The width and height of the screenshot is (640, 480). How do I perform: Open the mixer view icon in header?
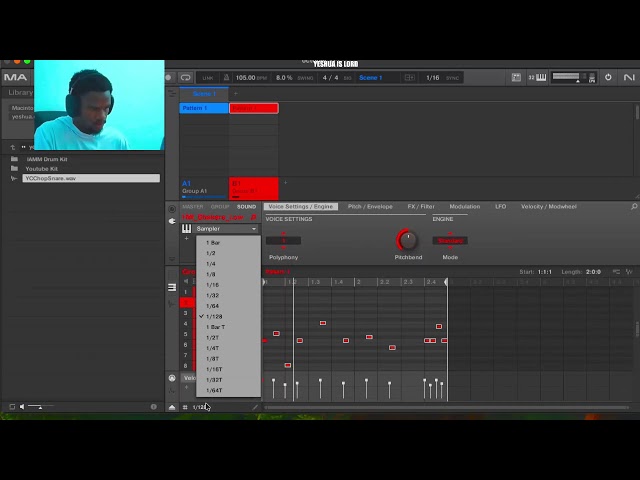point(516,78)
